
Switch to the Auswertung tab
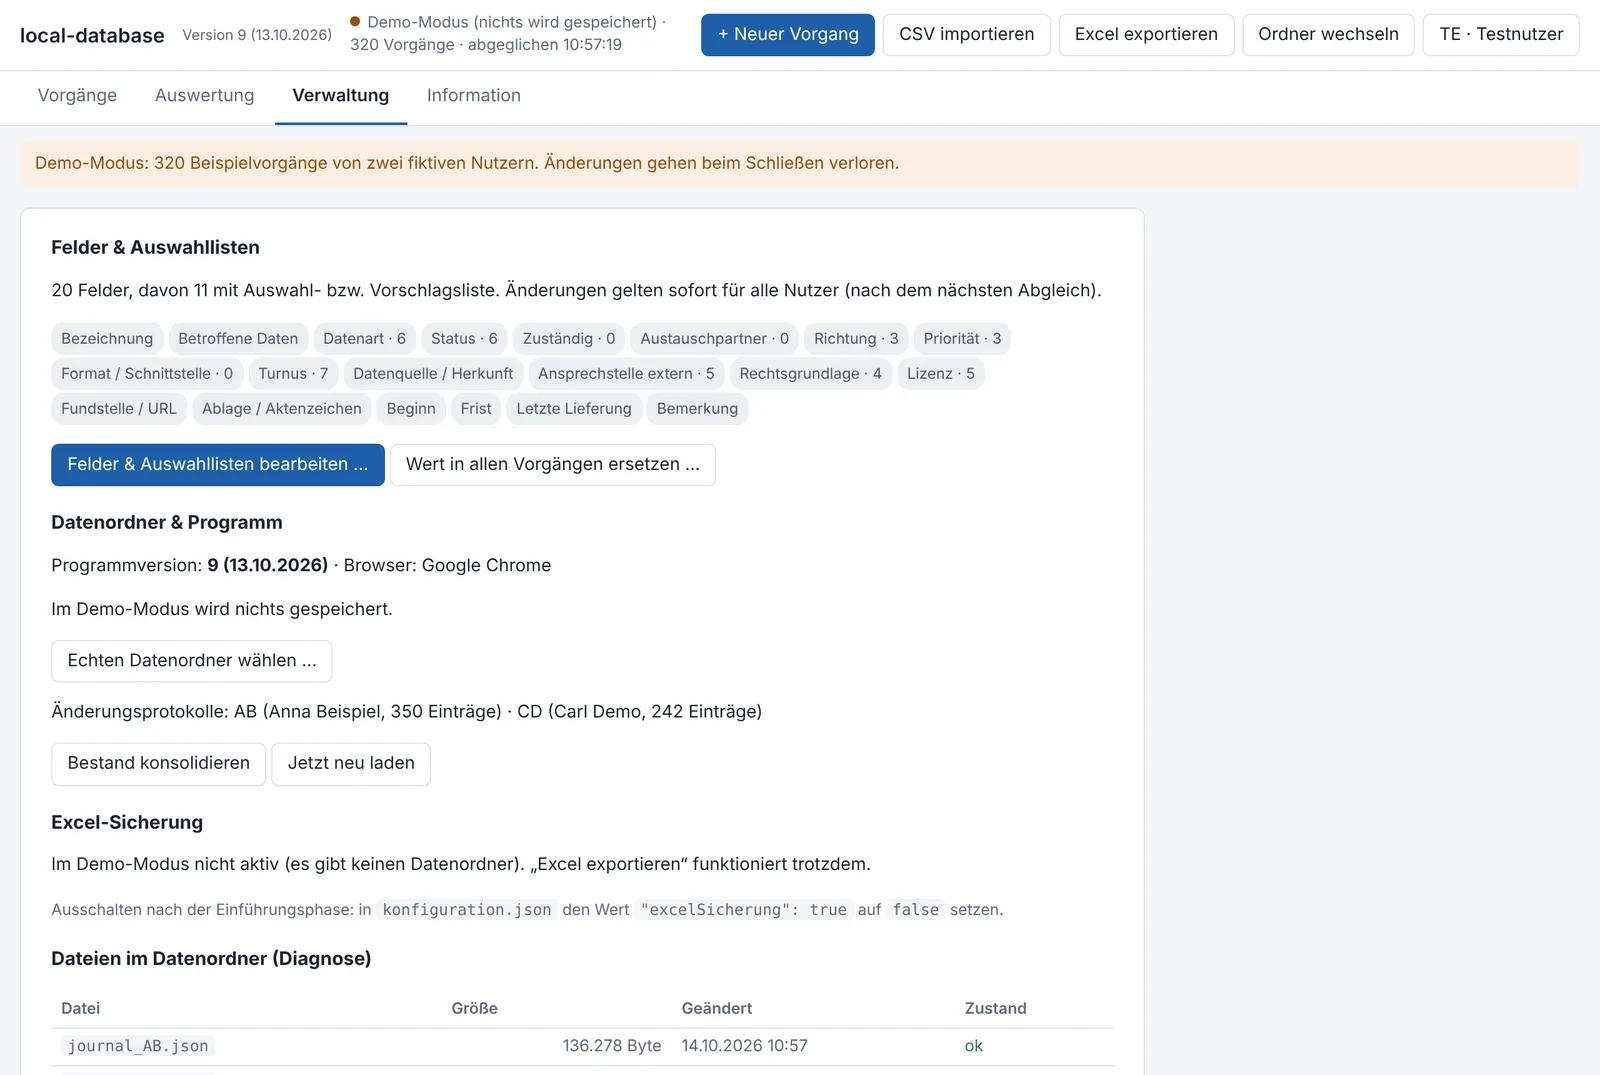(x=205, y=96)
